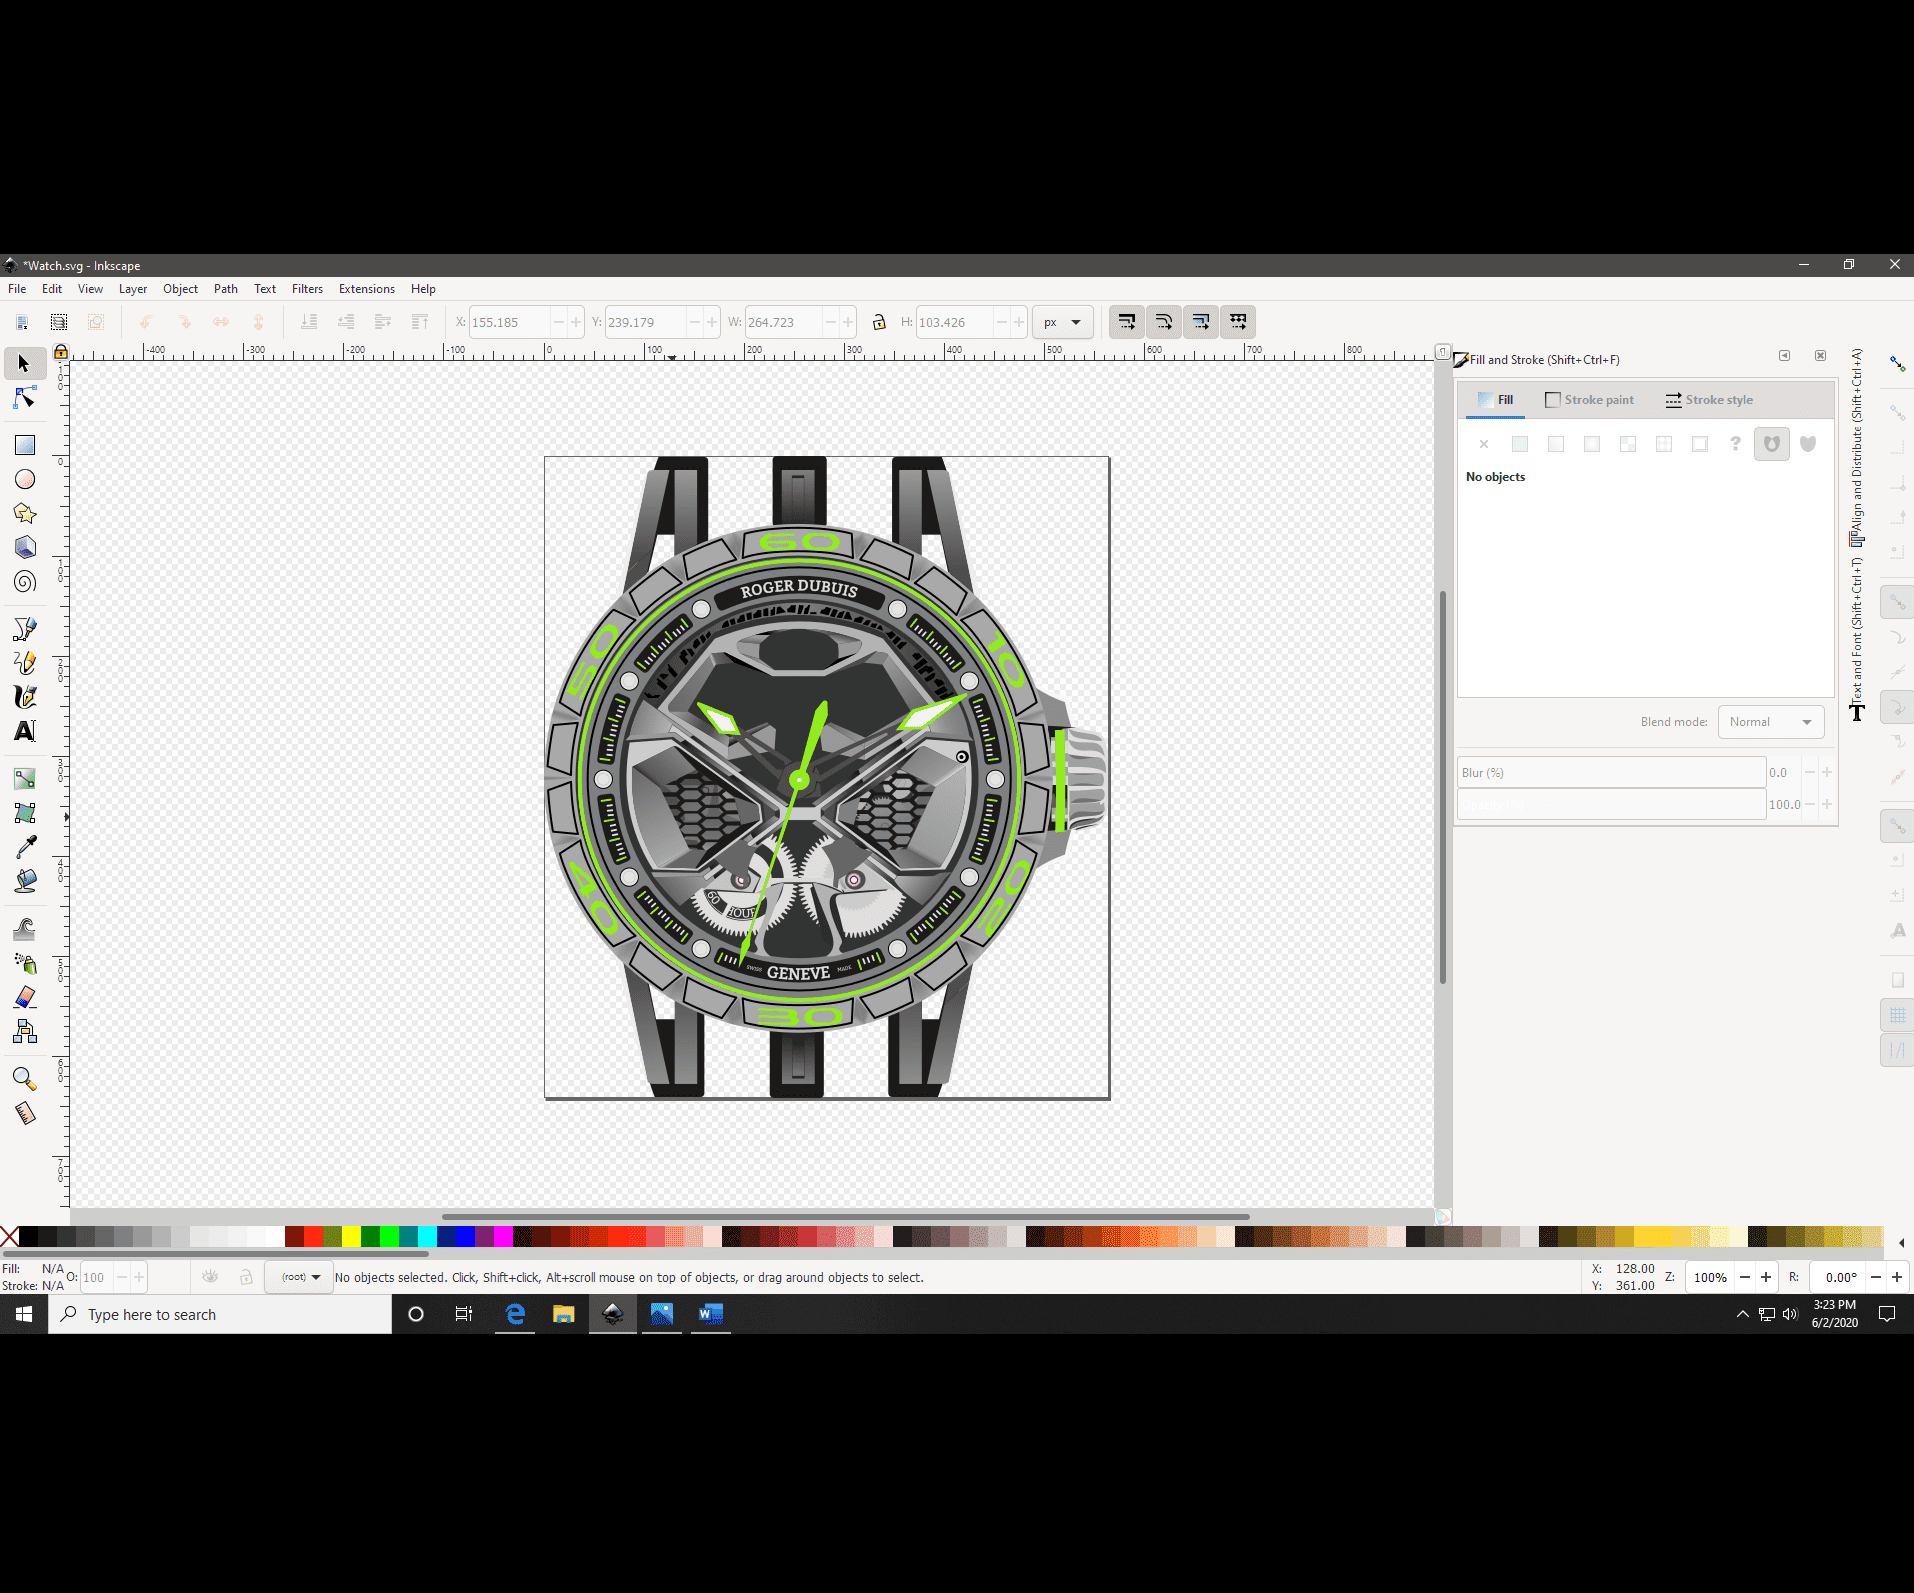The image size is (1914, 1593).
Task: Click the Windows Start button
Action: pyautogui.click(x=24, y=1314)
